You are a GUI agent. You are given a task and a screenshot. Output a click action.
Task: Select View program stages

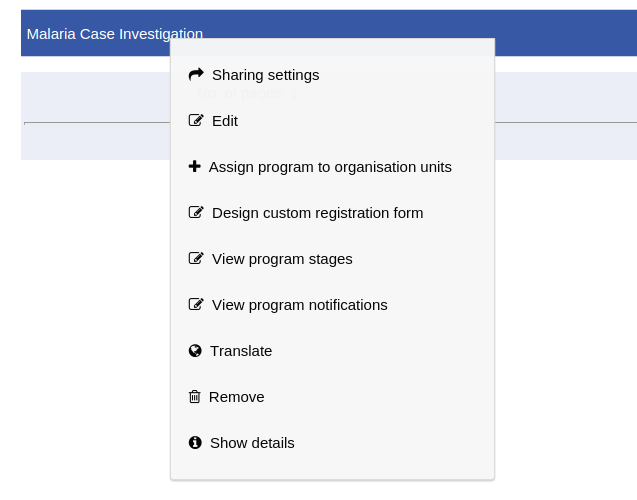pos(282,259)
